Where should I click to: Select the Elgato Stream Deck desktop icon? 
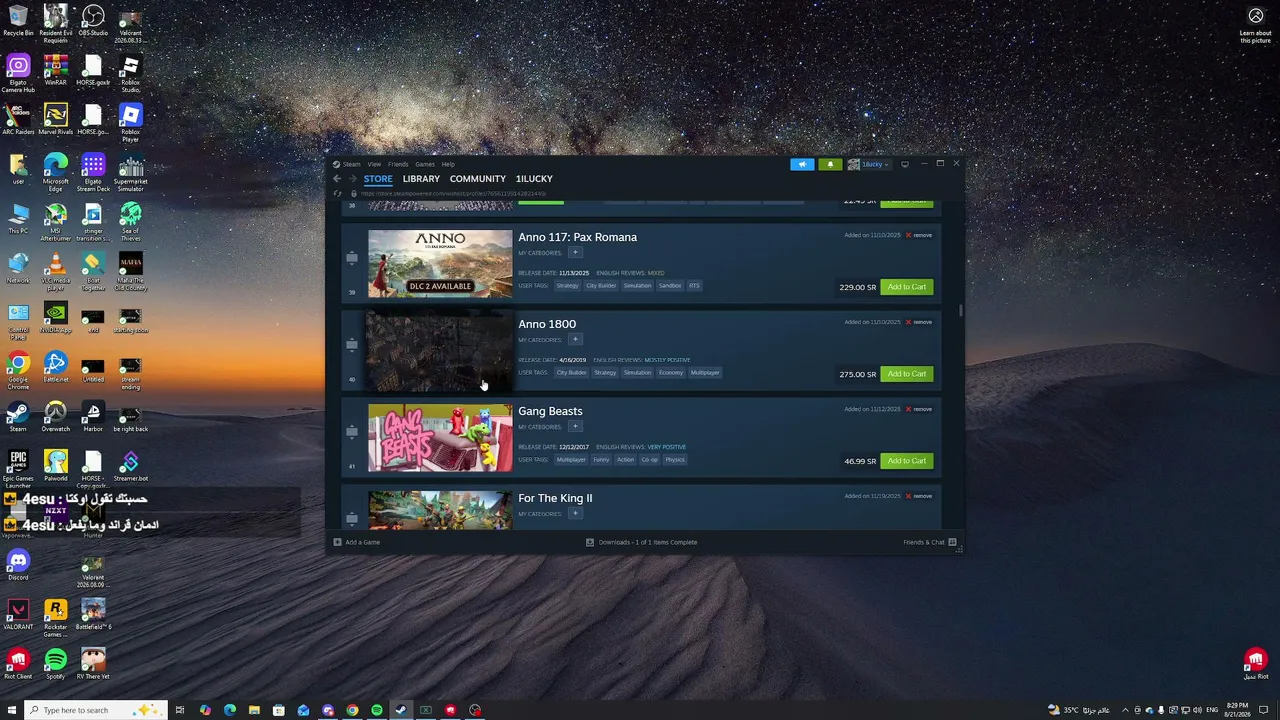click(x=93, y=173)
